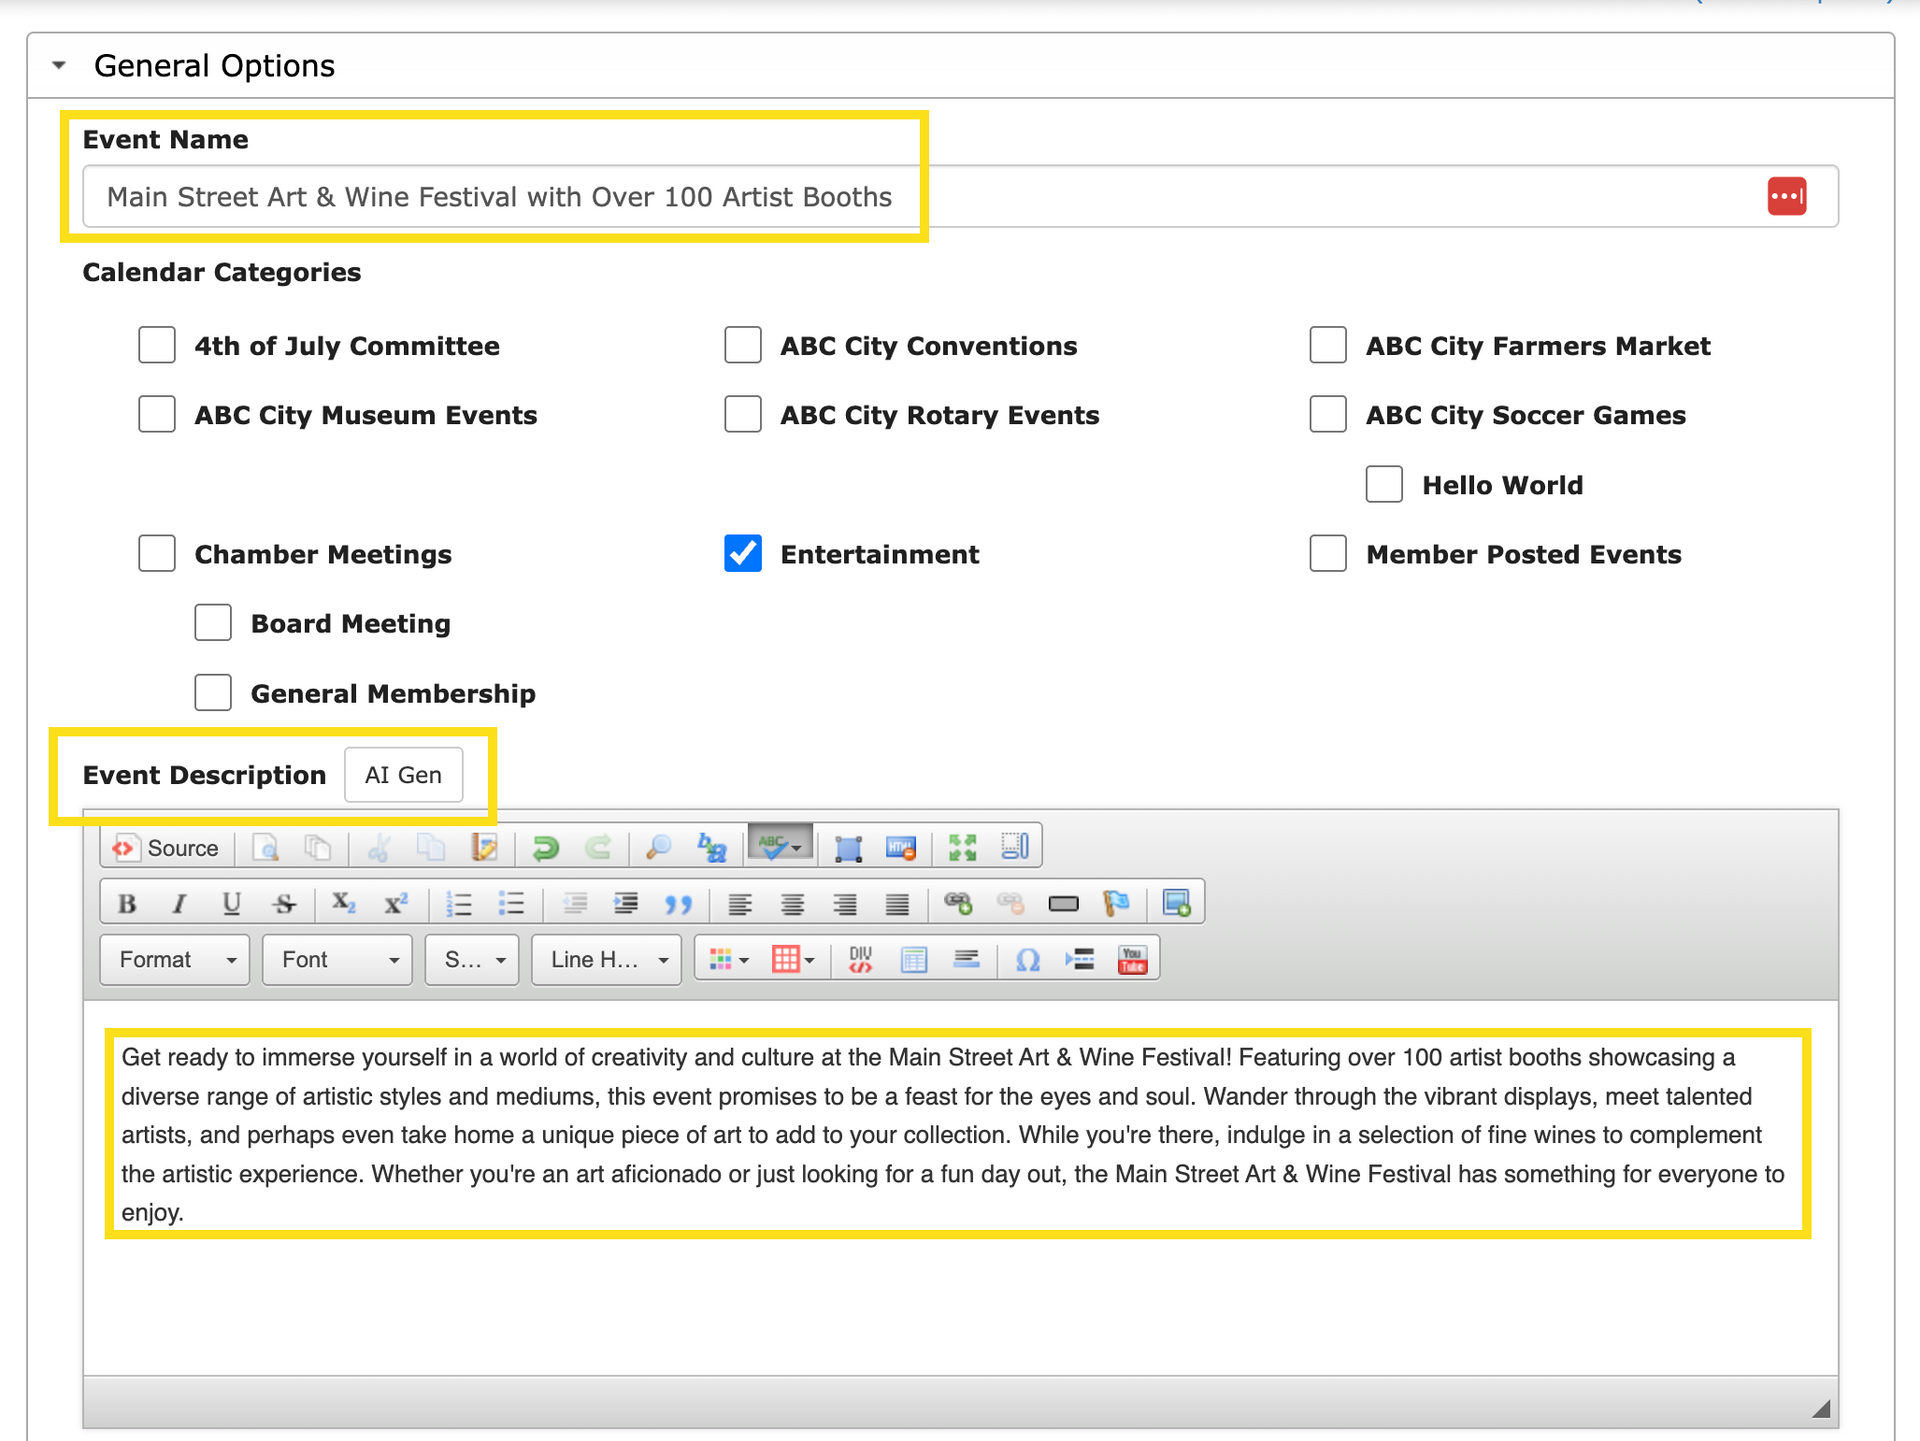
Task: Uncheck the Entertainment category
Action: [742, 553]
